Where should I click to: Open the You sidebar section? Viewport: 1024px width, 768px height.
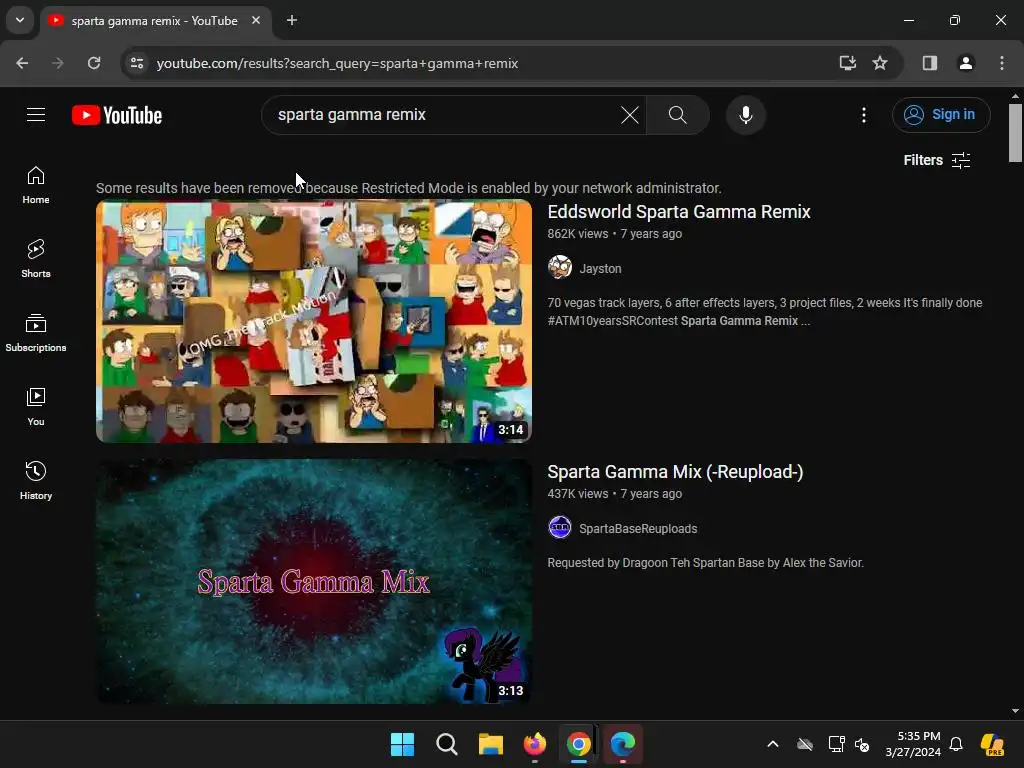[36, 406]
